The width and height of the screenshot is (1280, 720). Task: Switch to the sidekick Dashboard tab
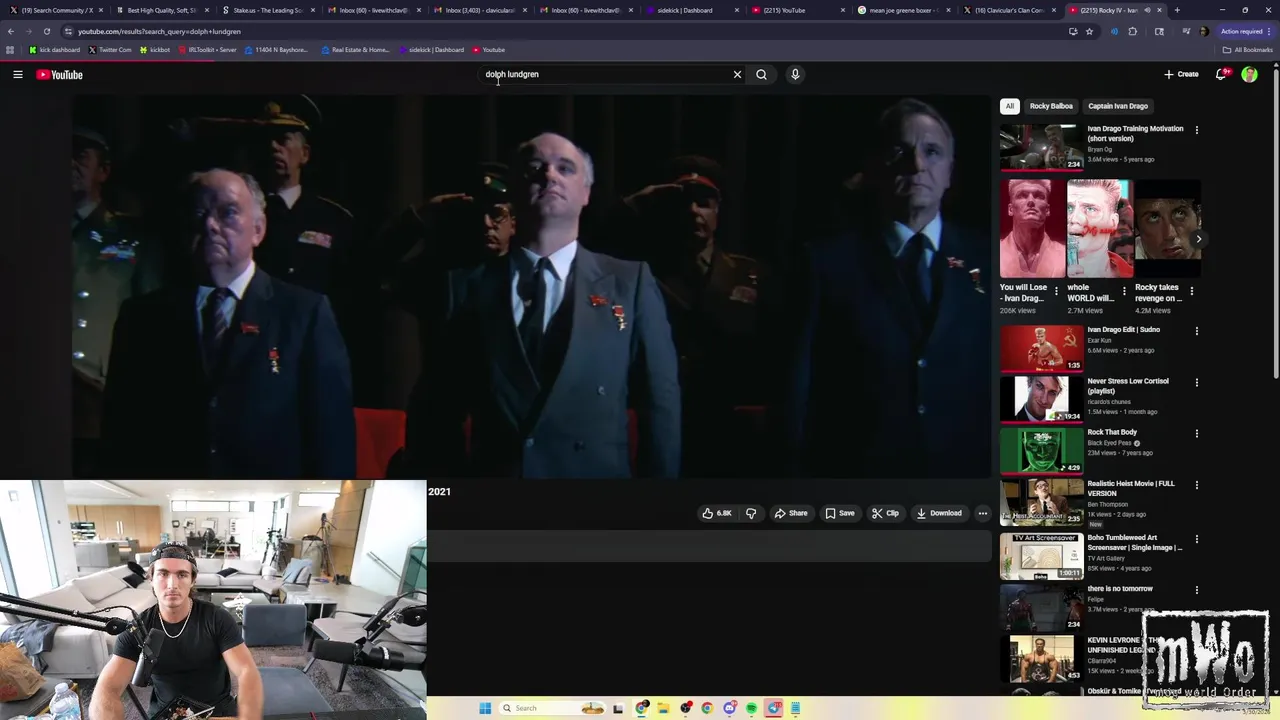(x=693, y=10)
